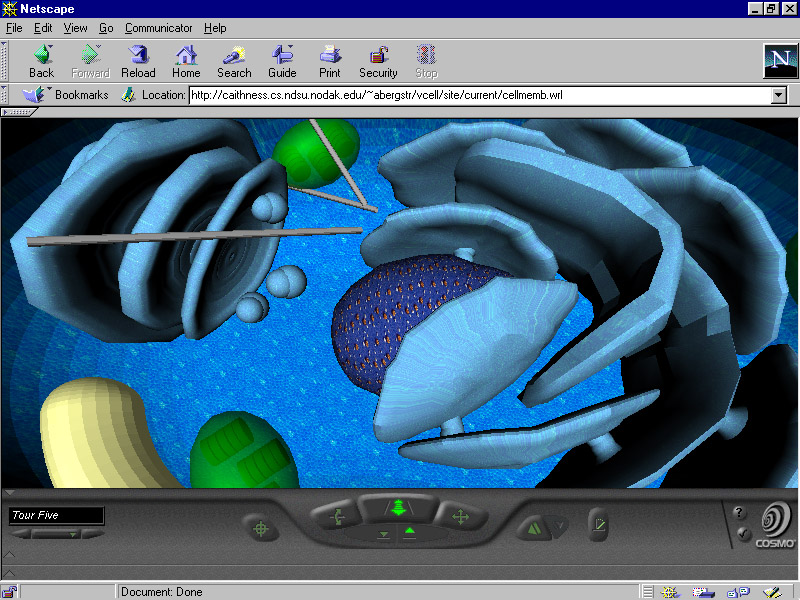Open the Communicator menu
Viewport: 800px width, 600px height.
click(159, 28)
